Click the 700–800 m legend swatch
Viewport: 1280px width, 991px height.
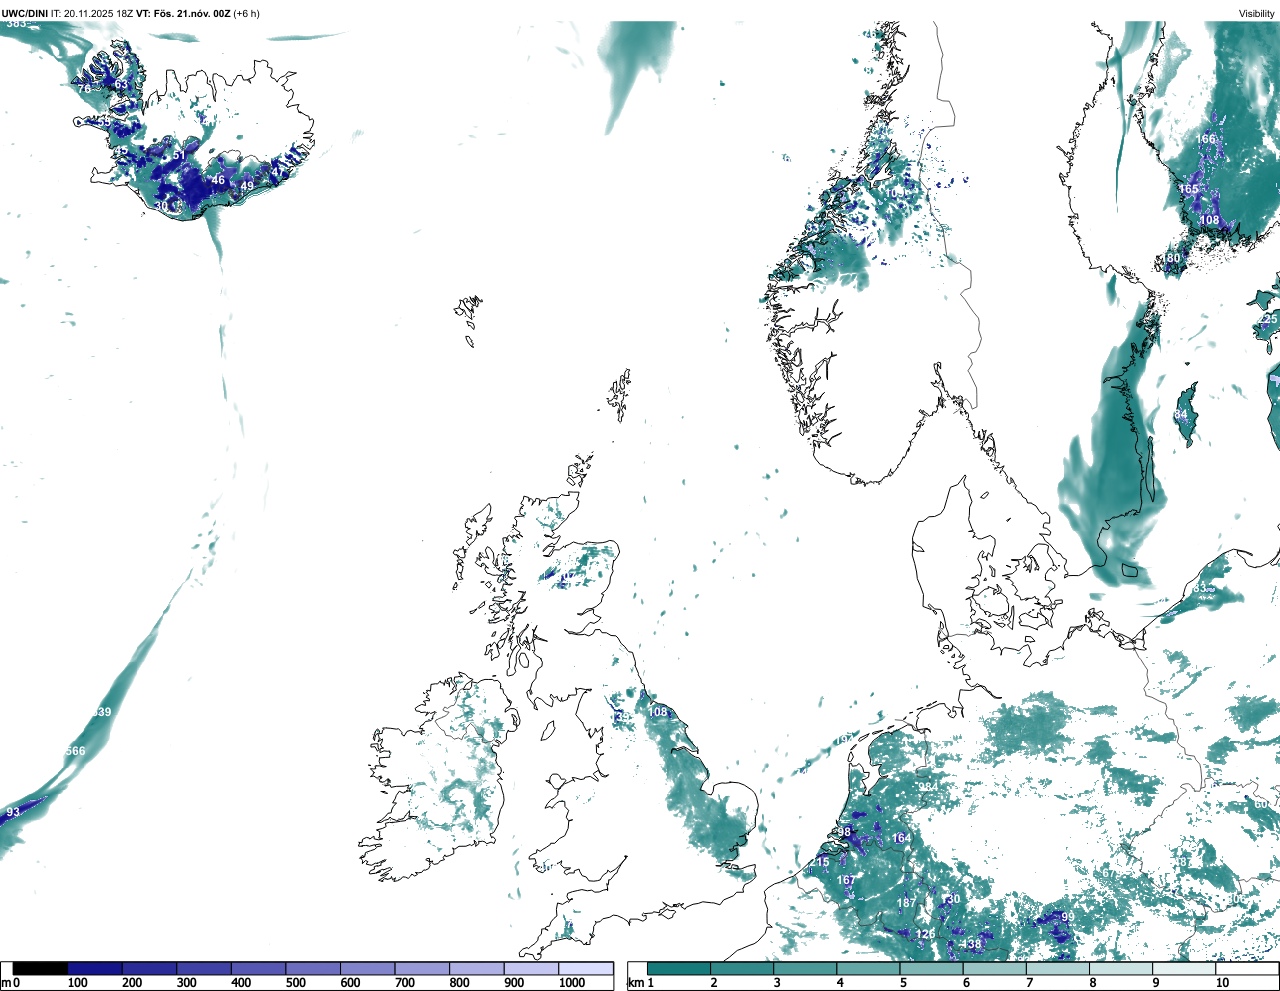[422, 969]
